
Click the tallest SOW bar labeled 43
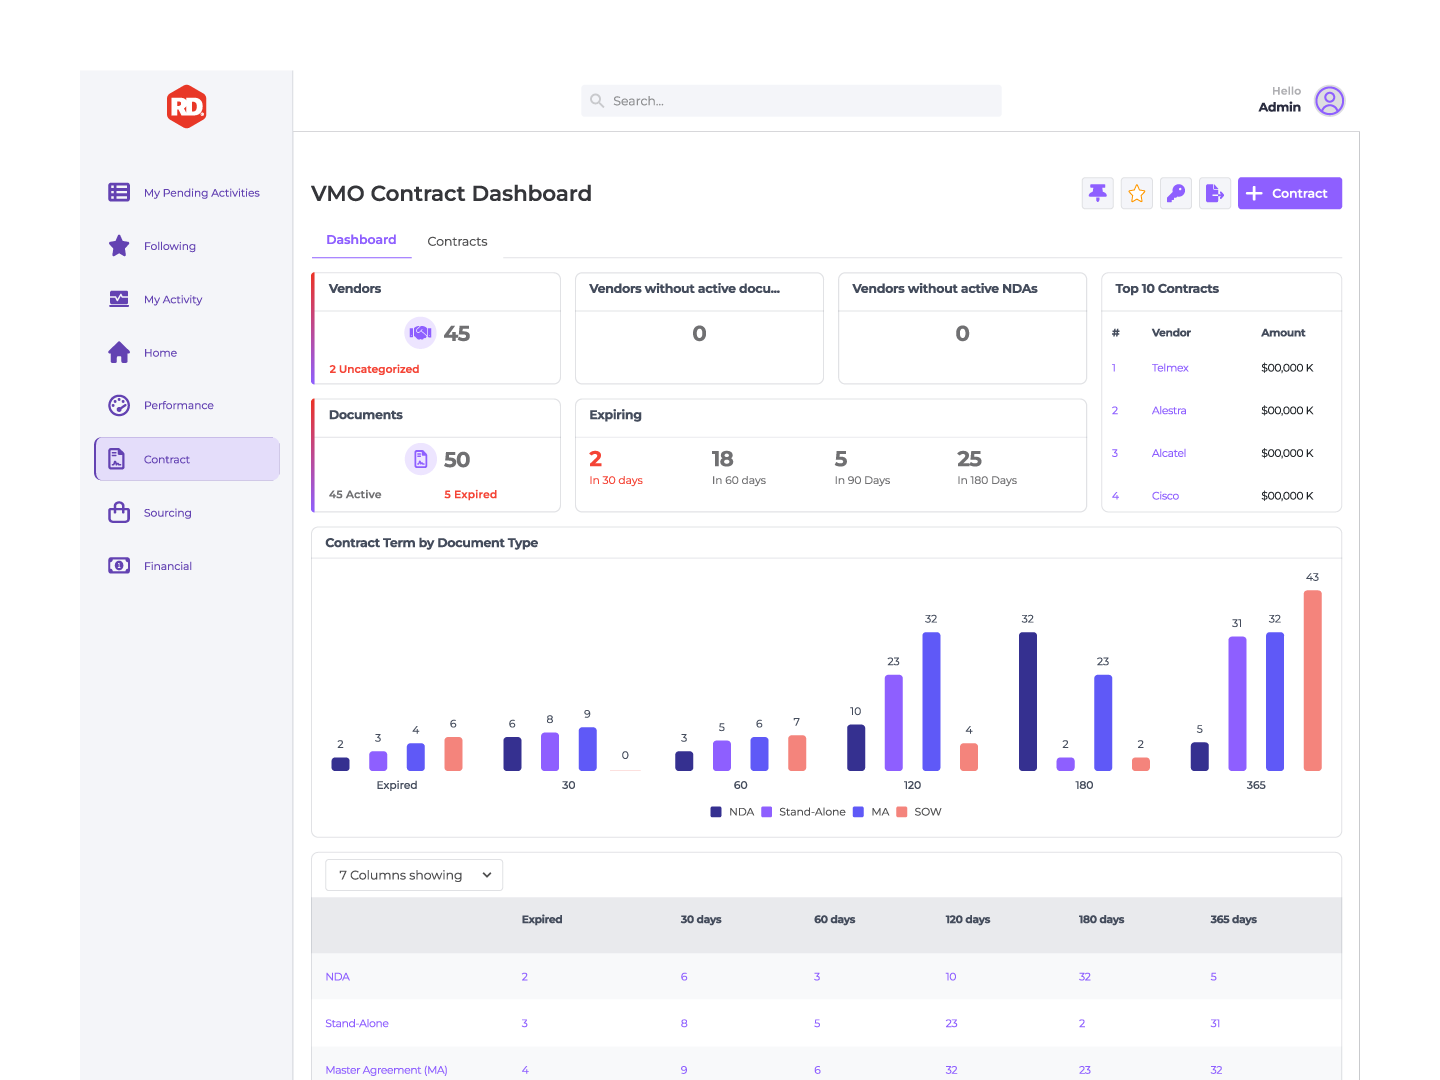point(1312,680)
